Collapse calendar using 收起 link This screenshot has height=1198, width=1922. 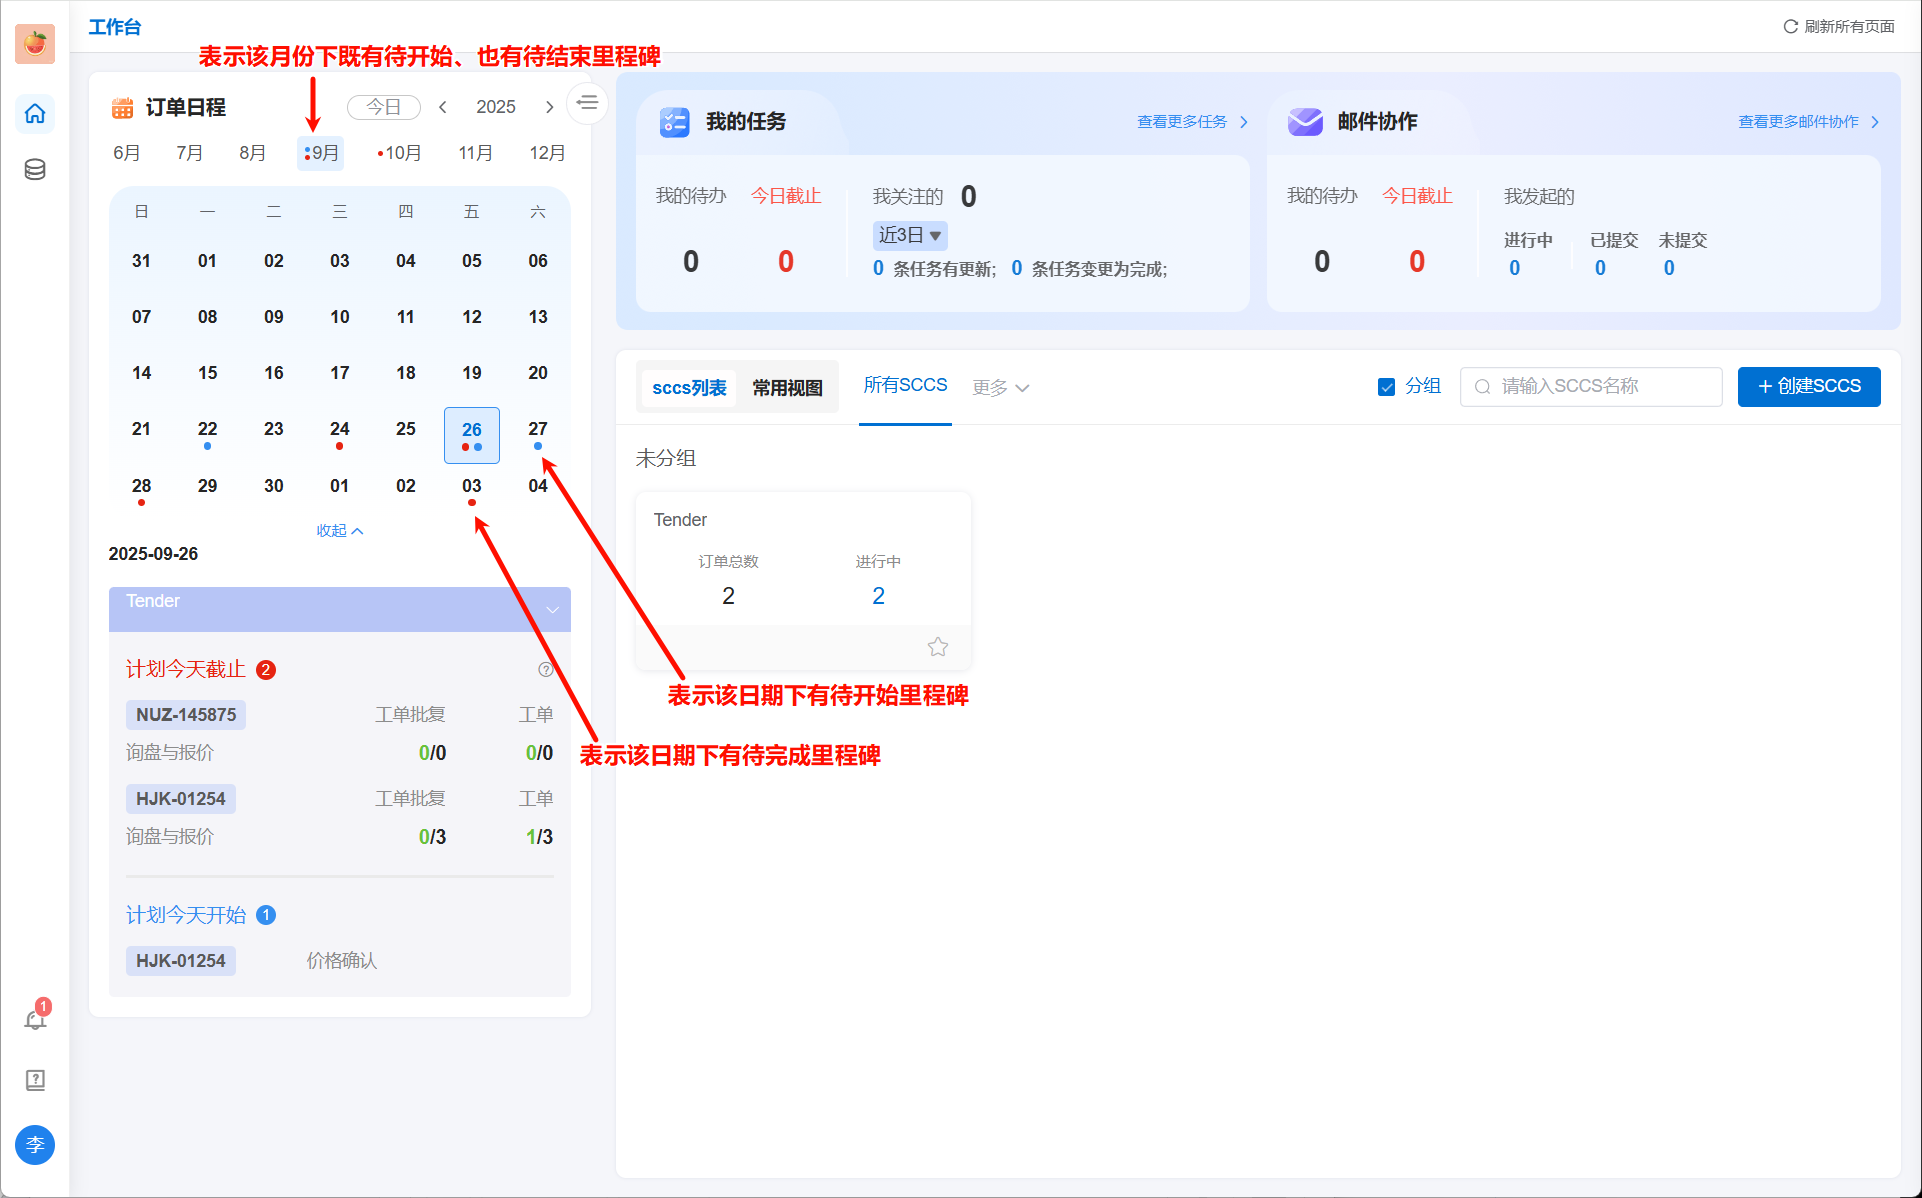(339, 531)
